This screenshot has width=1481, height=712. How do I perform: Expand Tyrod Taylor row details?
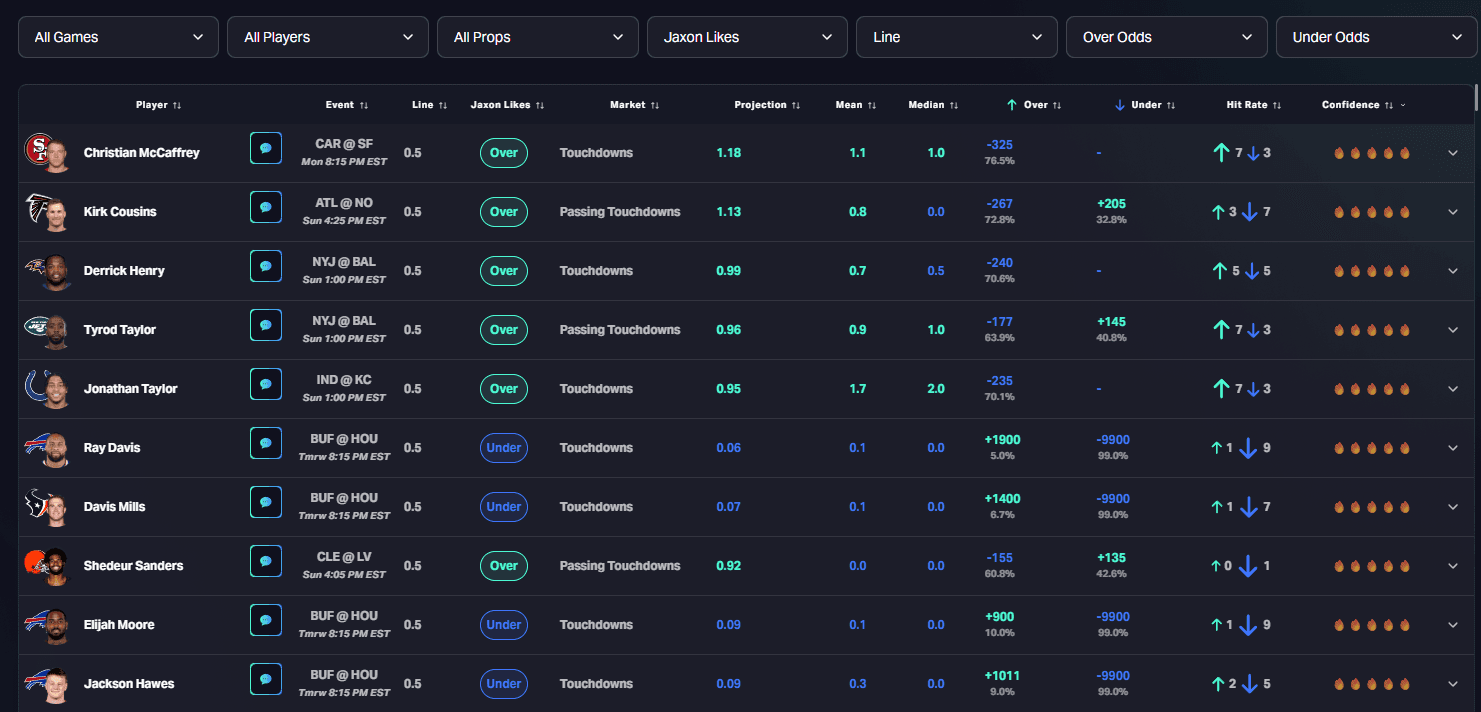point(1453,330)
